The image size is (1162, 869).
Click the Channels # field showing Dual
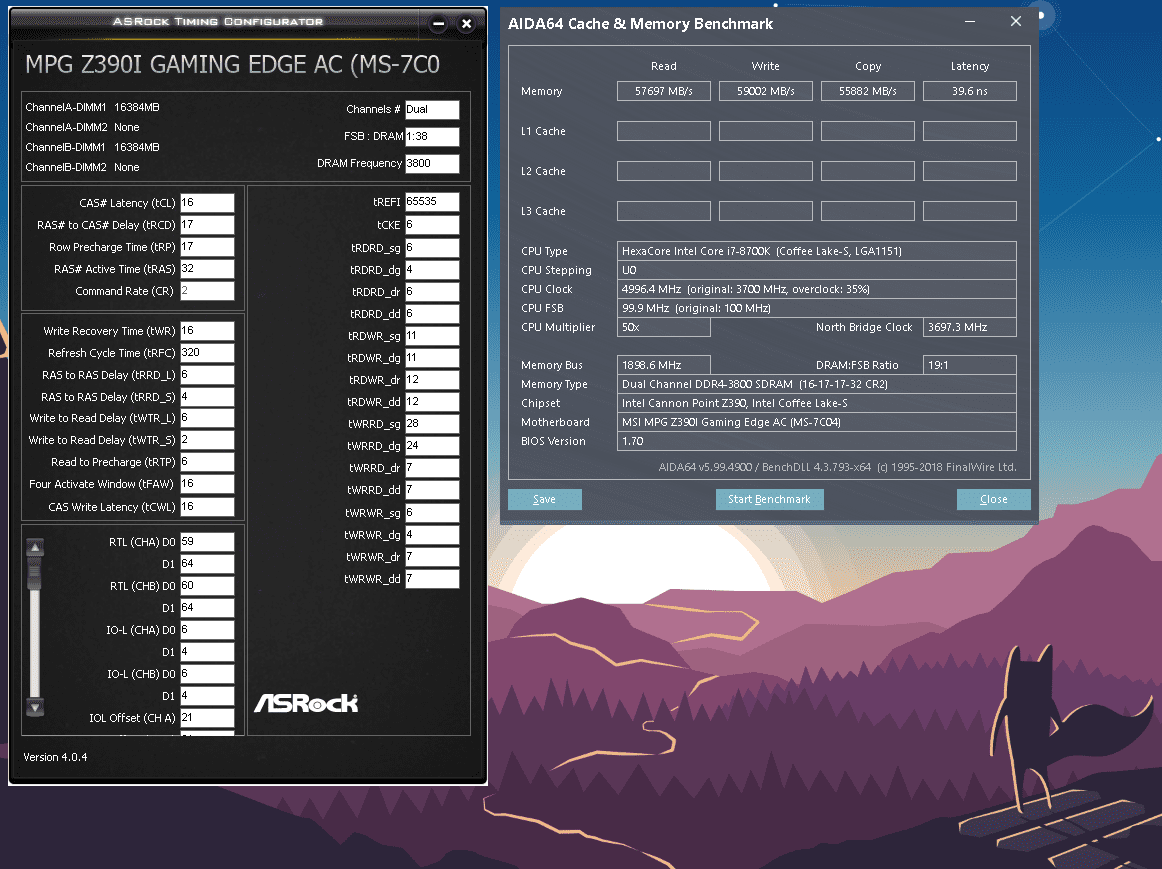click(x=432, y=110)
